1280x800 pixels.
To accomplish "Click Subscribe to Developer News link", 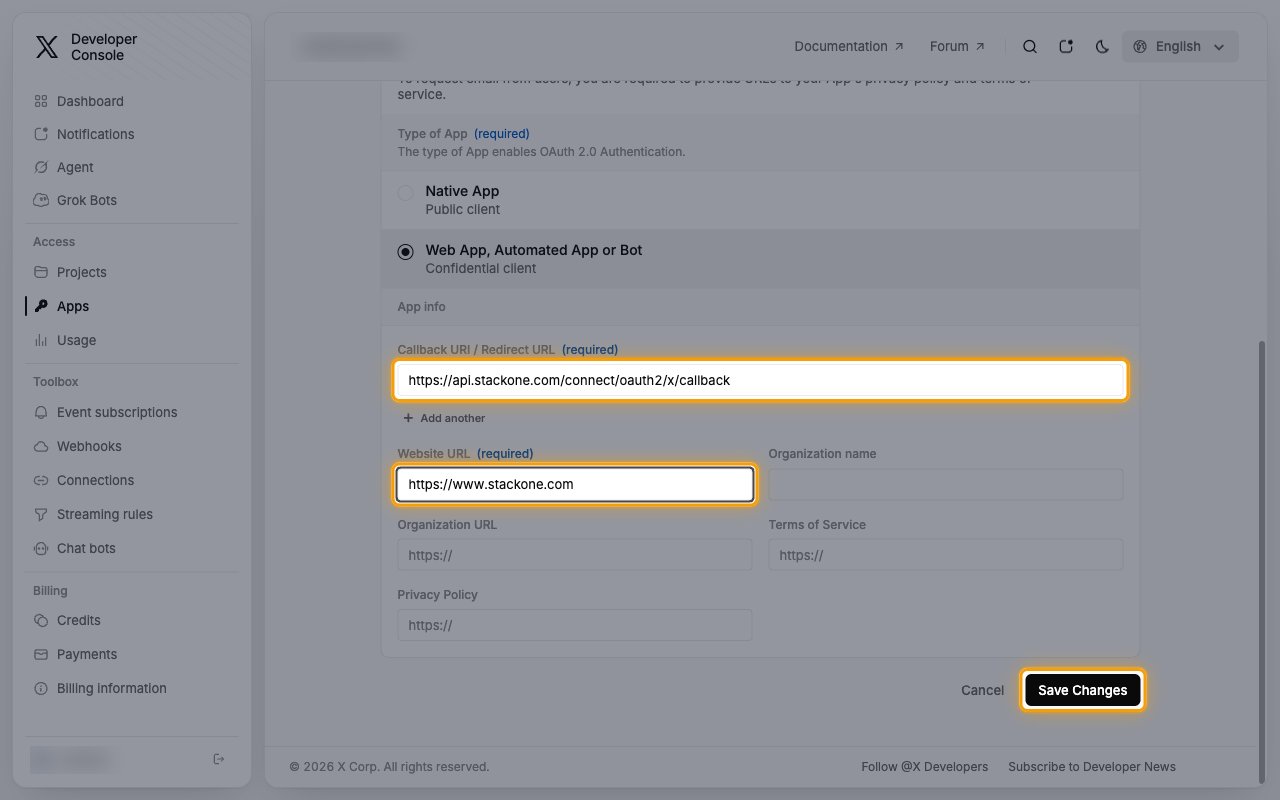I will click(1092, 767).
